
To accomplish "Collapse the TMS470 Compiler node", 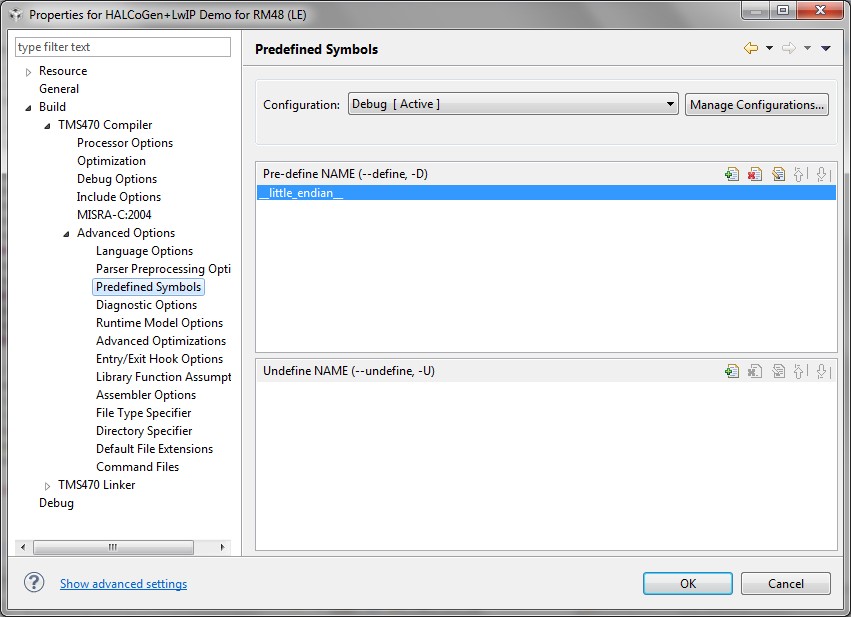I will click(x=47, y=125).
